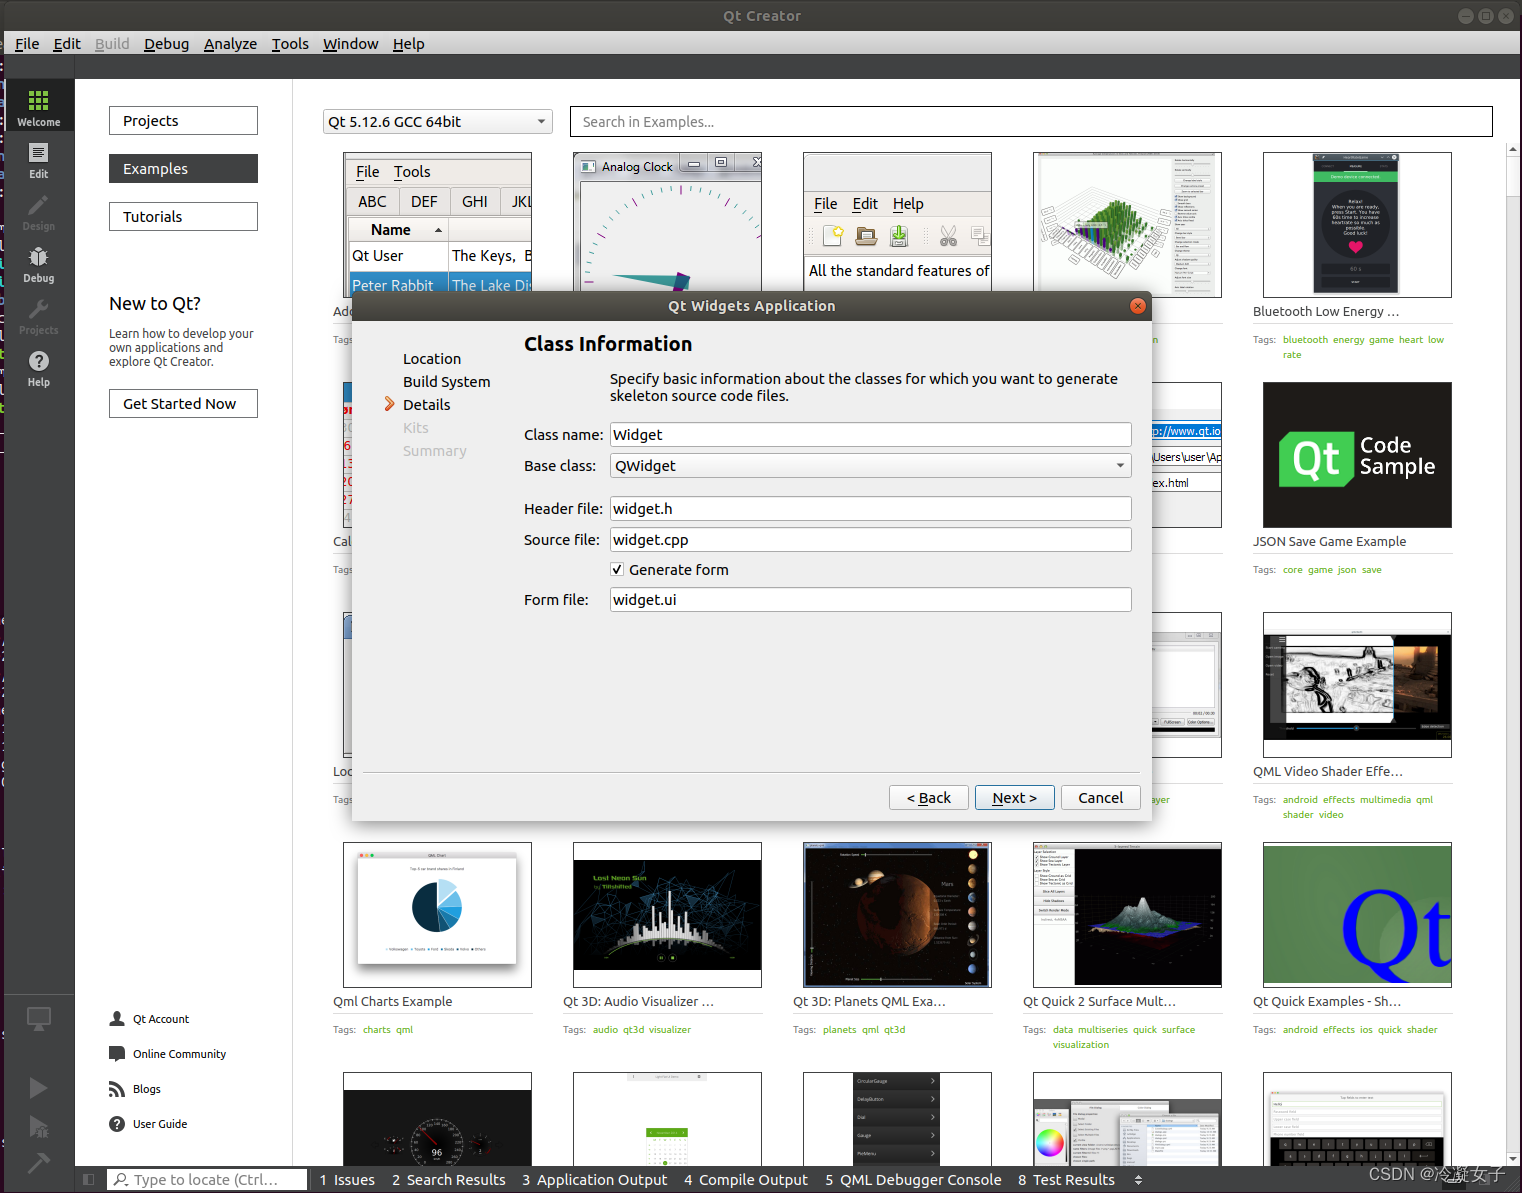The width and height of the screenshot is (1522, 1193).
Task: Open the QML Debugger Console pane
Action: tap(913, 1180)
